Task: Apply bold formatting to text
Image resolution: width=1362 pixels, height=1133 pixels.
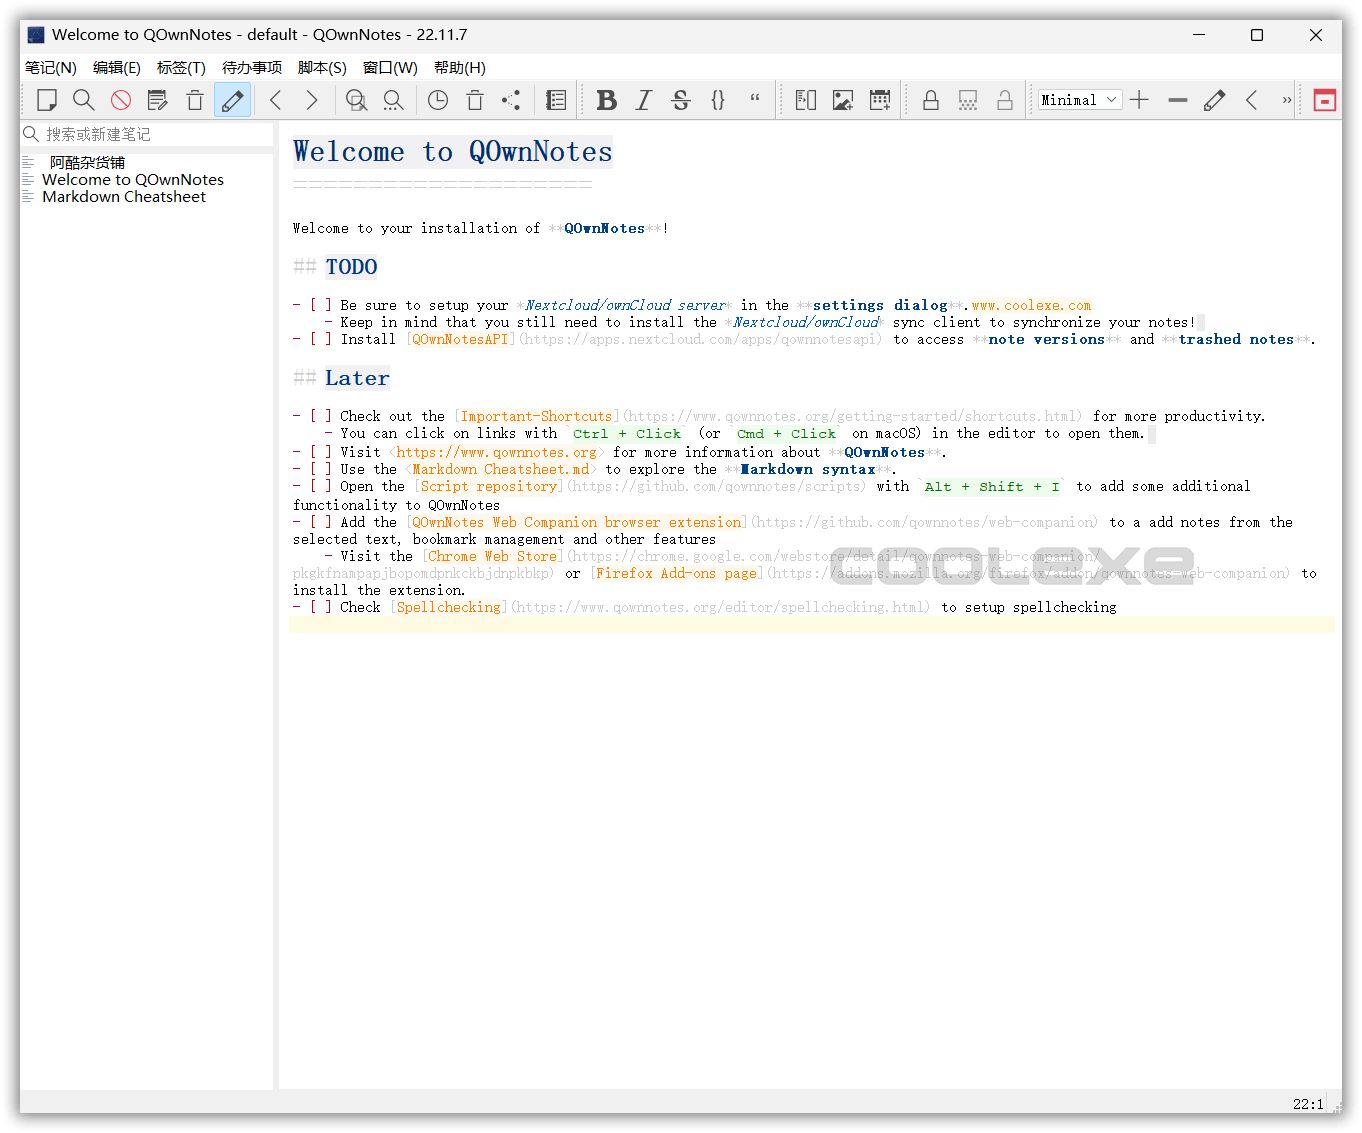Action: 606,100
